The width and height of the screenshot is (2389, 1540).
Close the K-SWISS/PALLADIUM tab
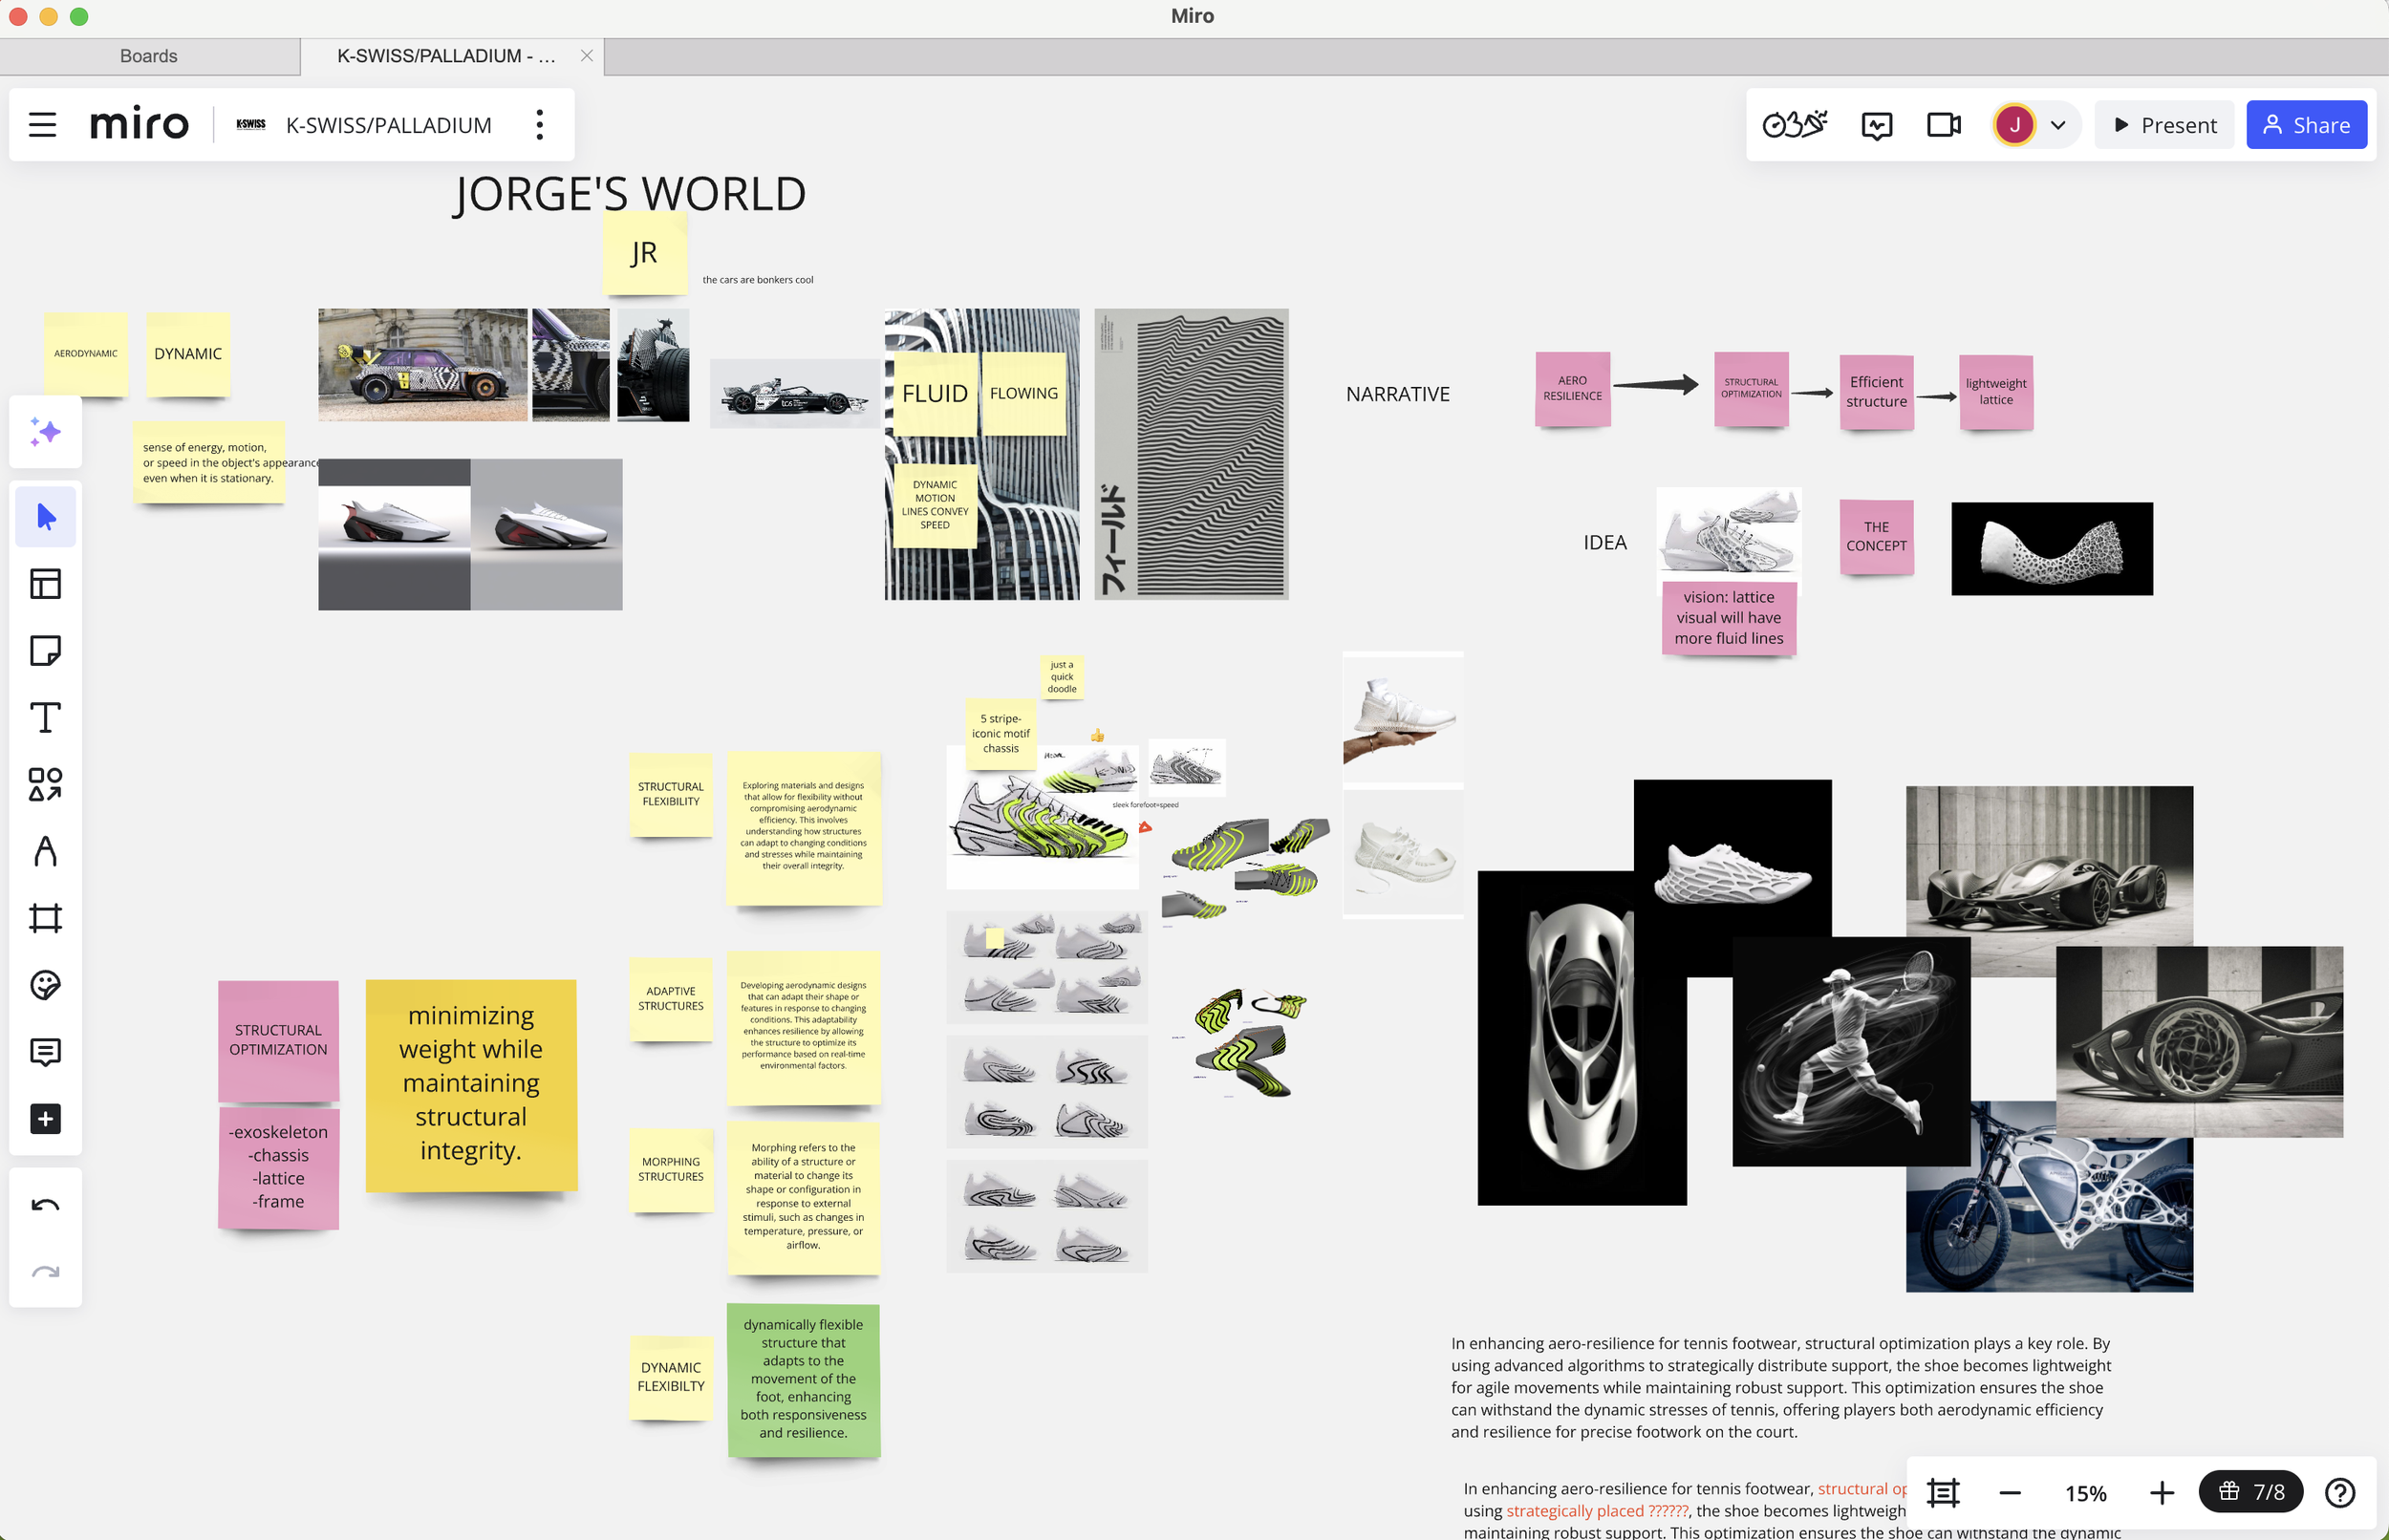(x=587, y=56)
